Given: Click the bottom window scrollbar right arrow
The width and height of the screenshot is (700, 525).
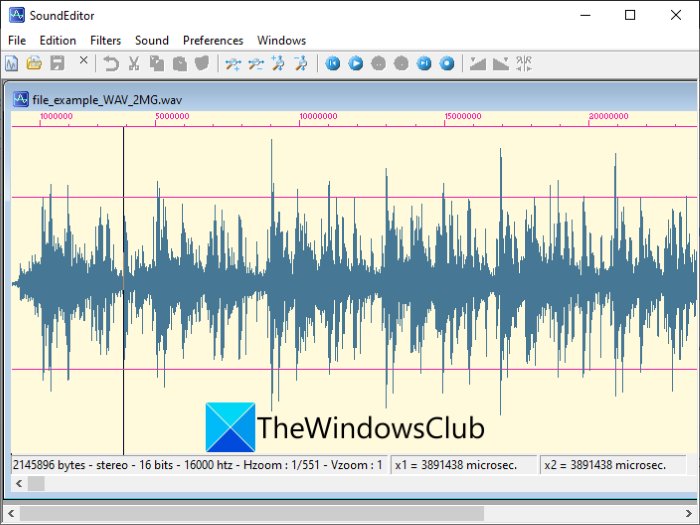Looking at the screenshot, I should point(689,513).
